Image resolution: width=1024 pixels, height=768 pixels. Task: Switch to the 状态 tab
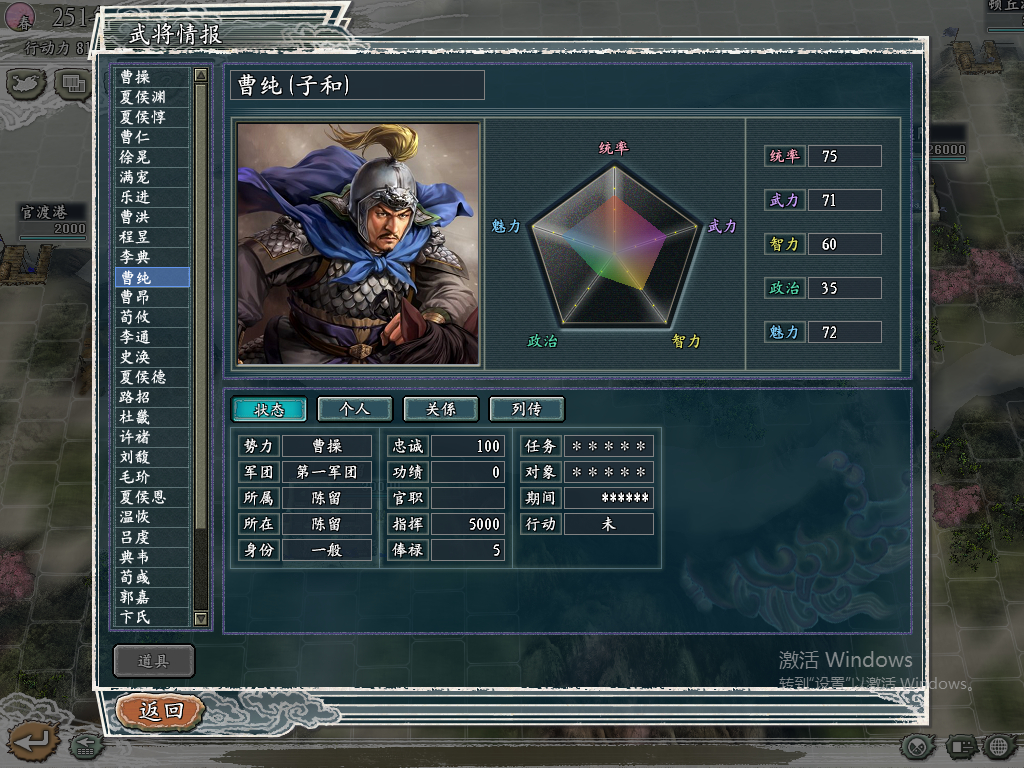point(269,409)
